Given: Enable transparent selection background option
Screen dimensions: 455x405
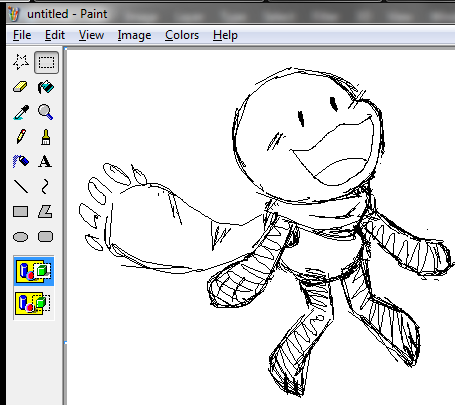Looking at the screenshot, I should [34, 303].
